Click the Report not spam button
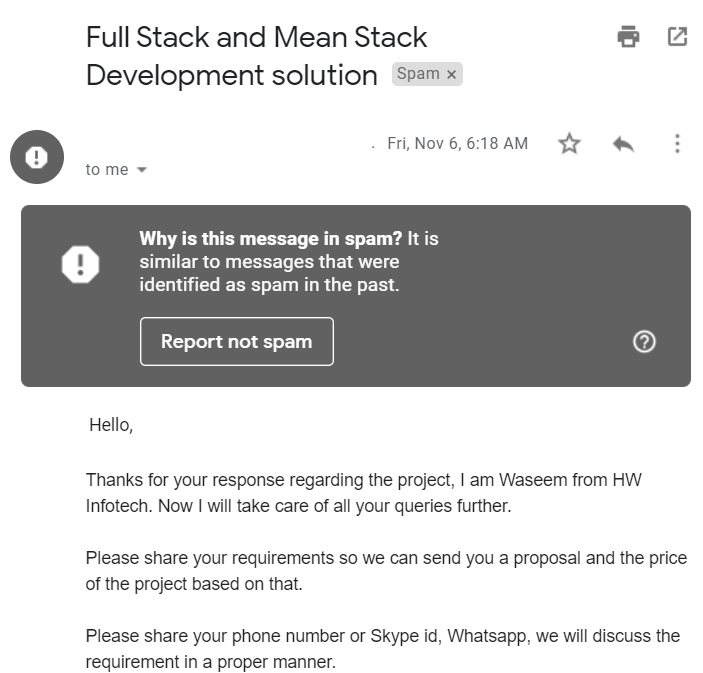This screenshot has width=703, height=673. click(x=237, y=342)
